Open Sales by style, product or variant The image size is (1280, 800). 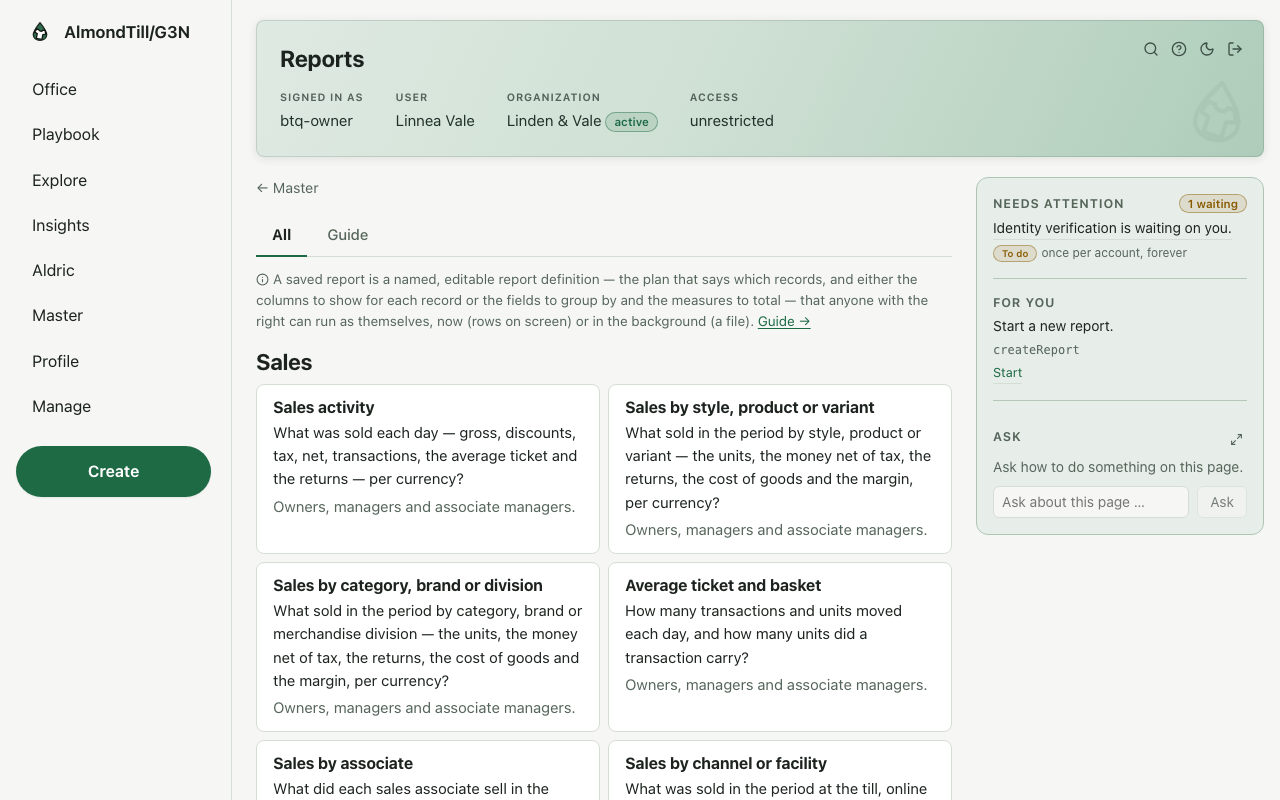point(780,468)
